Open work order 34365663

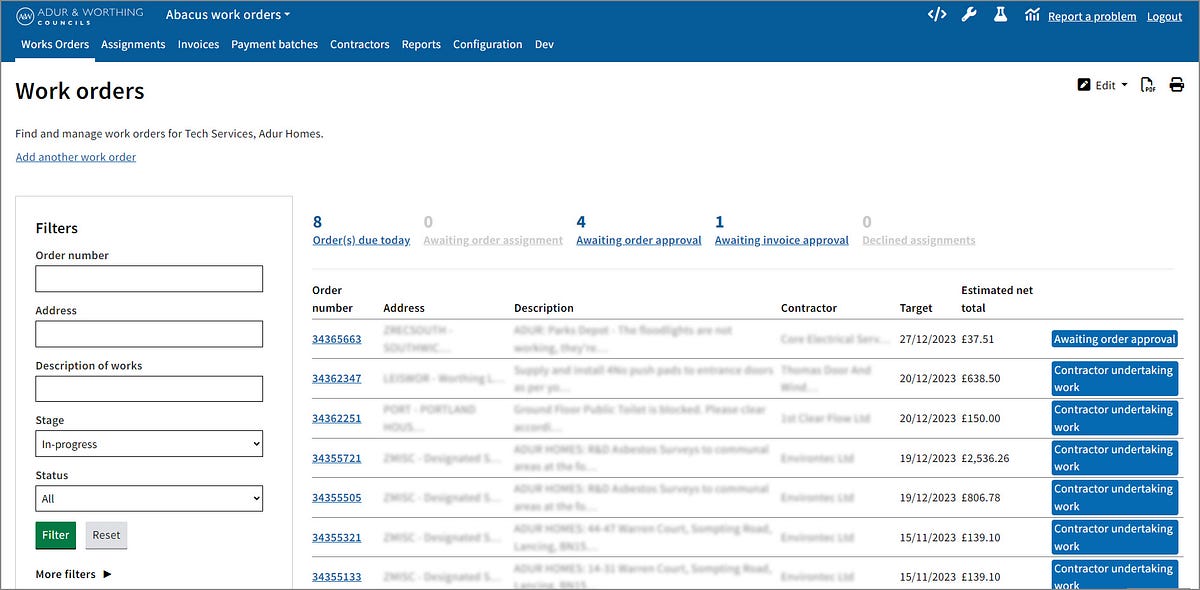[x=337, y=338]
